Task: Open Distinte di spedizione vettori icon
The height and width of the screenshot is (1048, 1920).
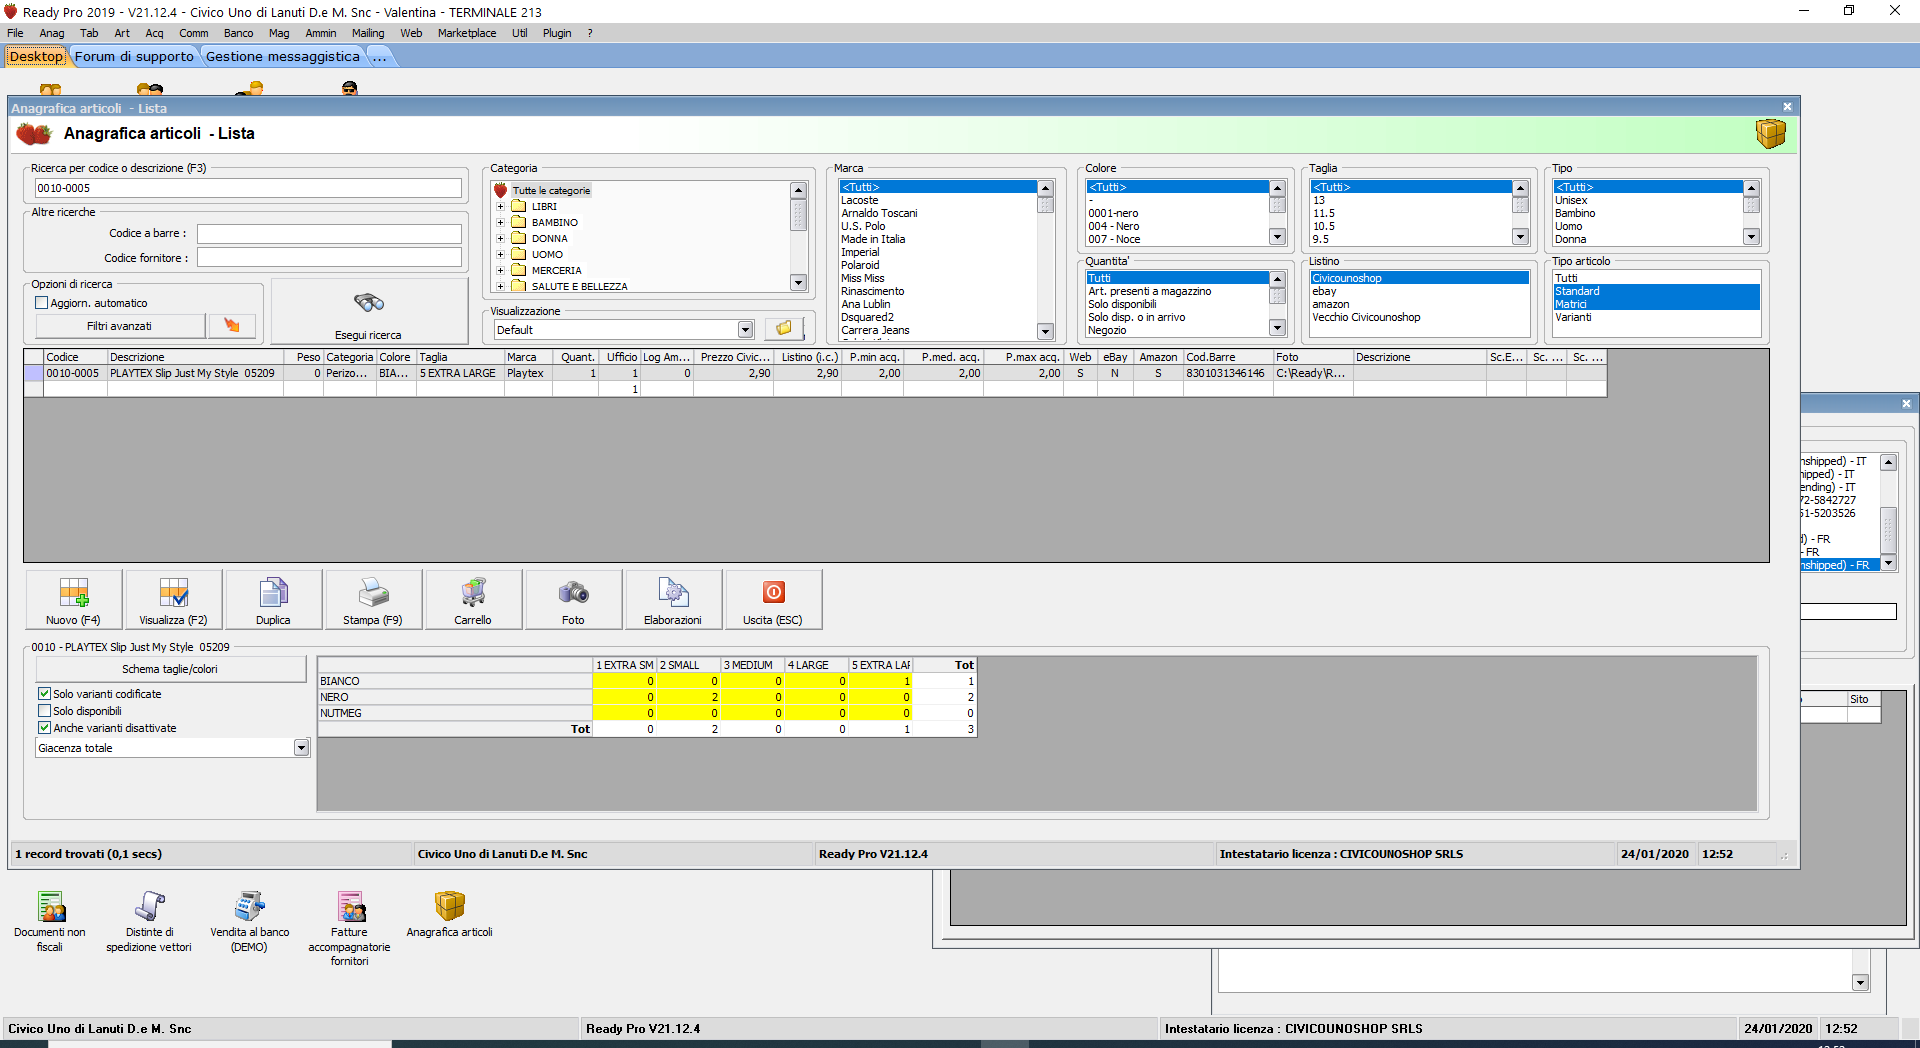Action: (x=149, y=921)
